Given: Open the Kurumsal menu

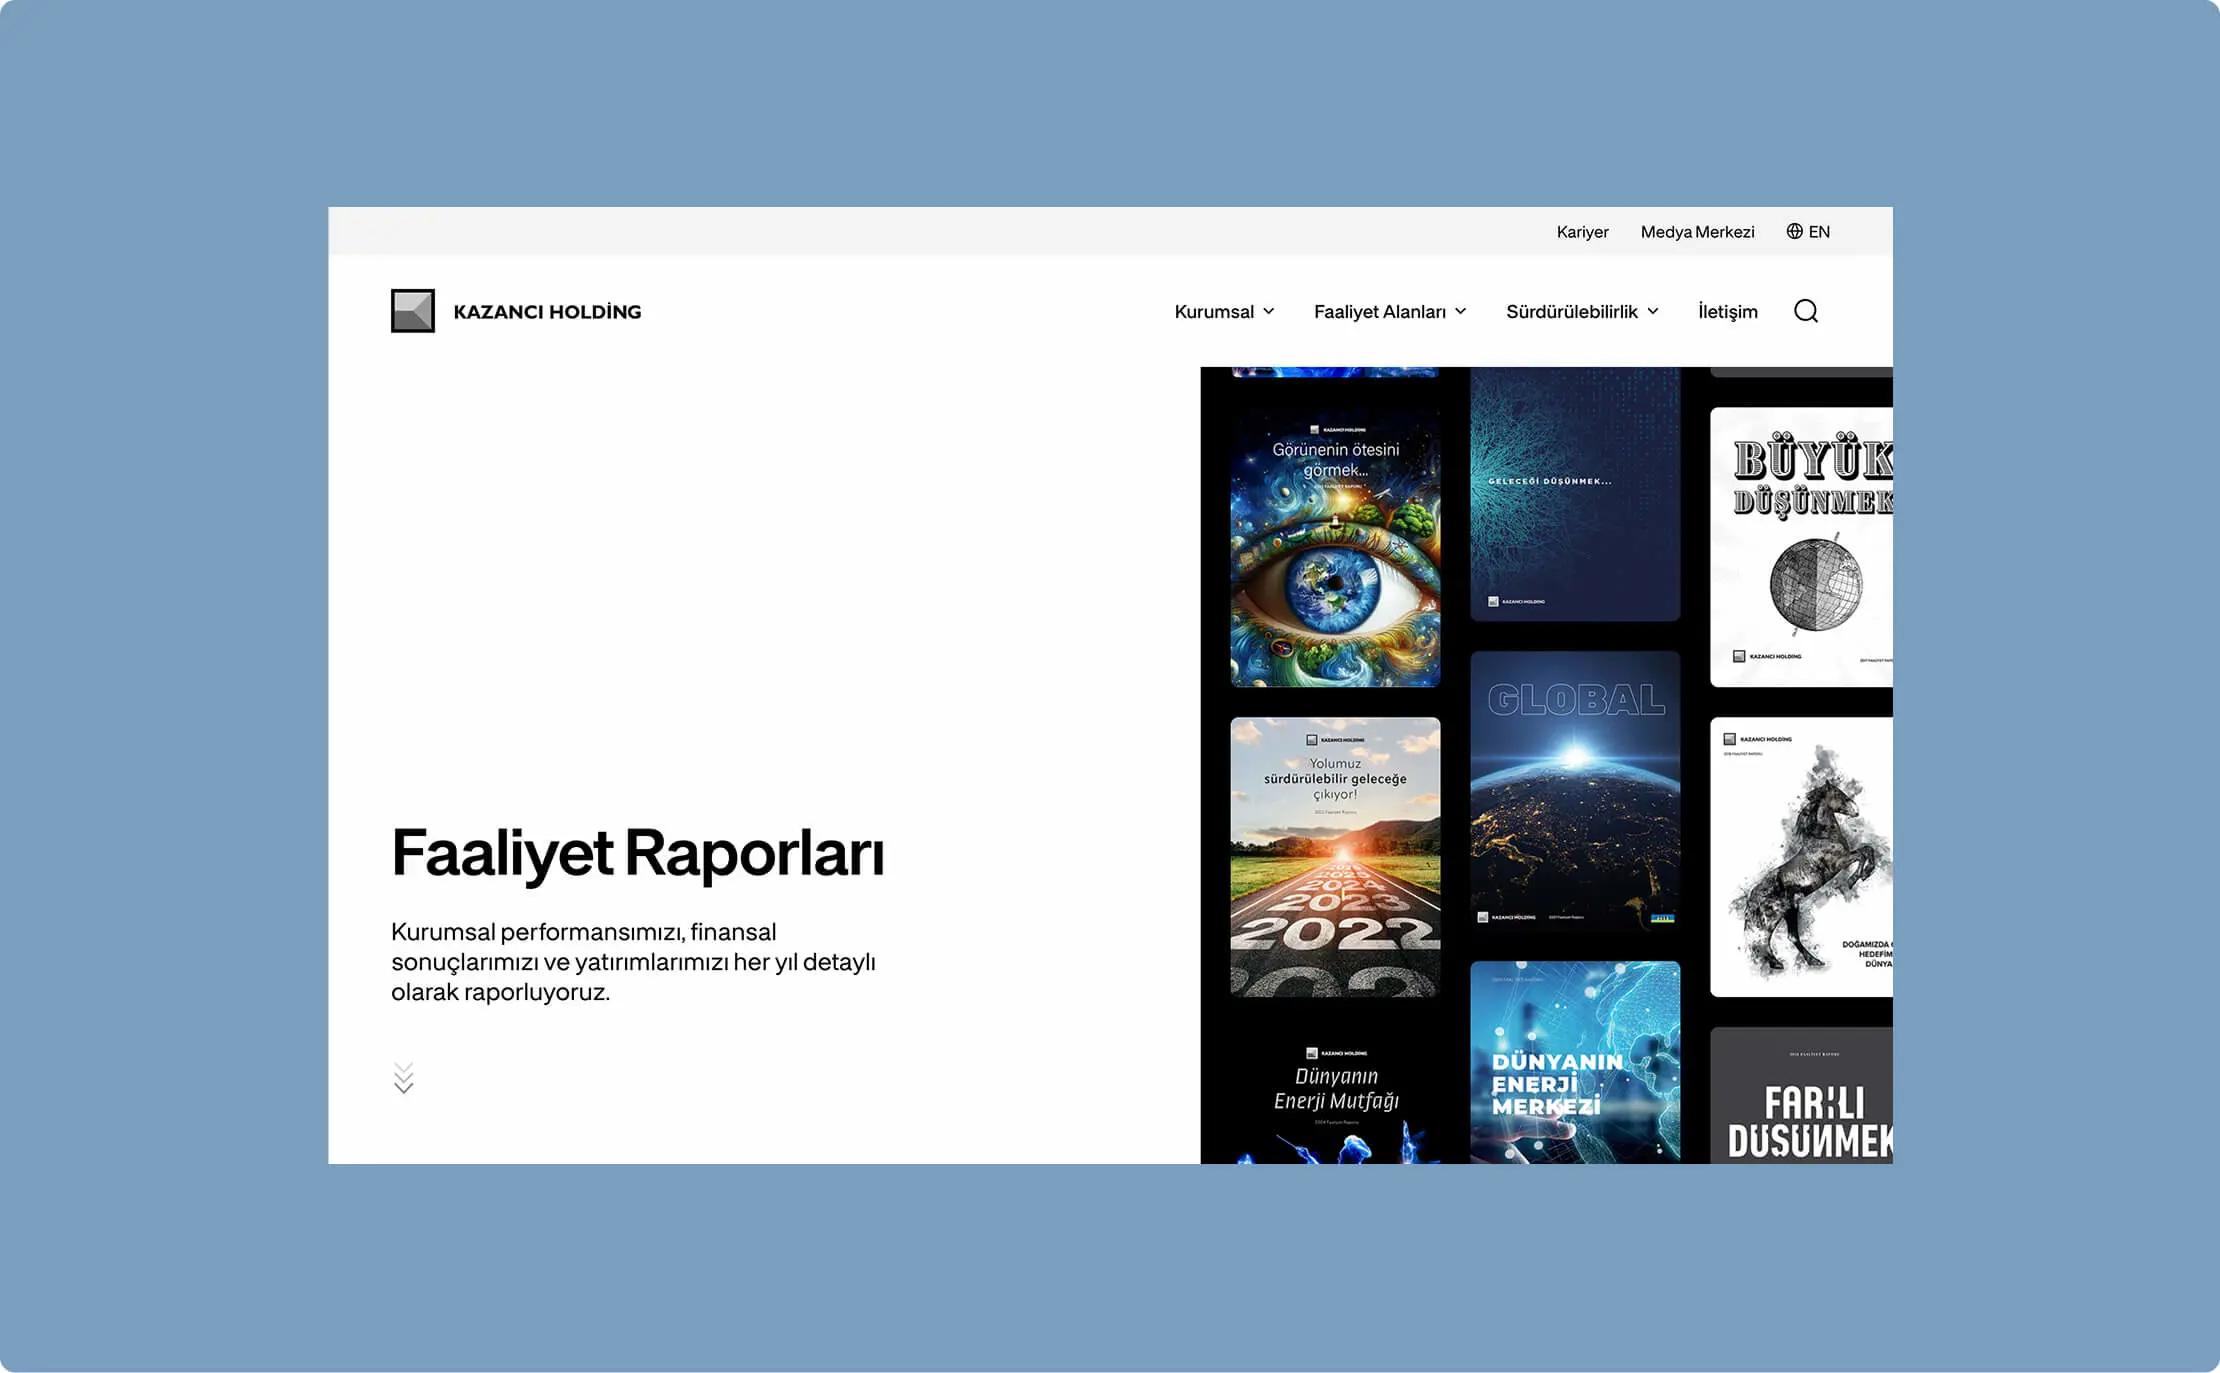Looking at the screenshot, I should click(x=1213, y=311).
